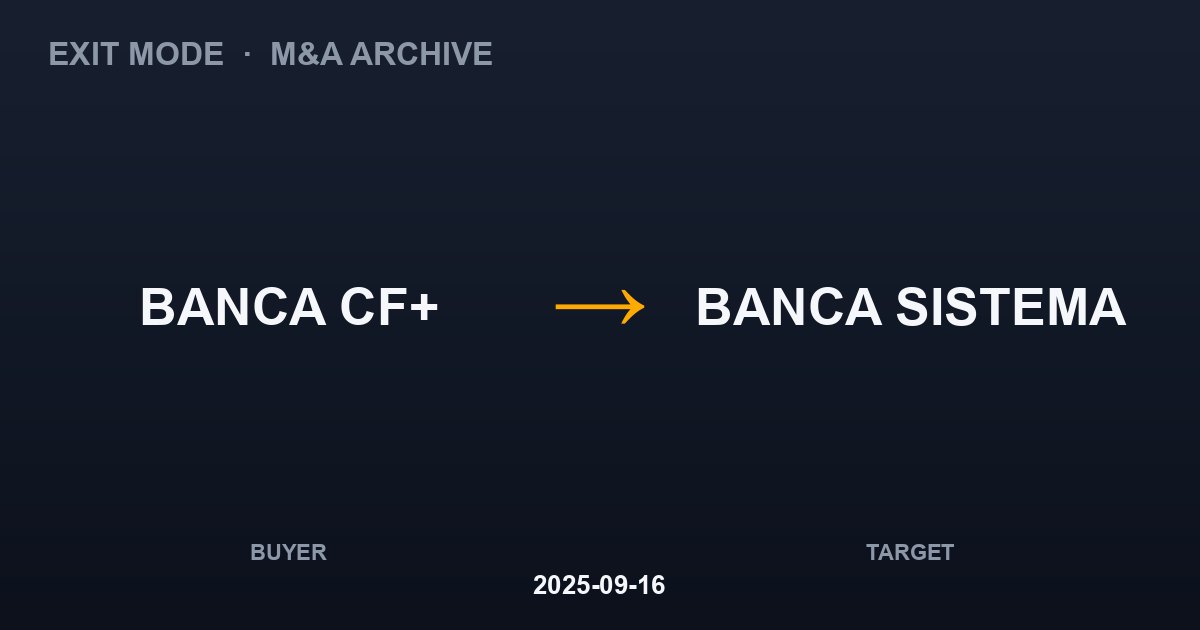1200x630 pixels.
Task: Click the M&A text in the header
Action: [x=305, y=54]
